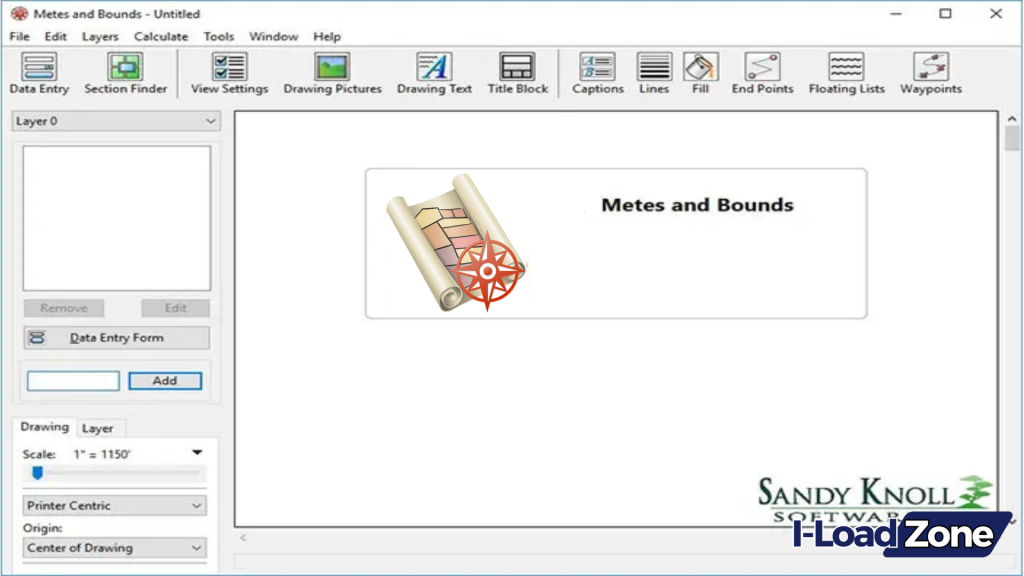
Task: Change the Printer Centric drawing mode dropdown
Action: tap(113, 505)
